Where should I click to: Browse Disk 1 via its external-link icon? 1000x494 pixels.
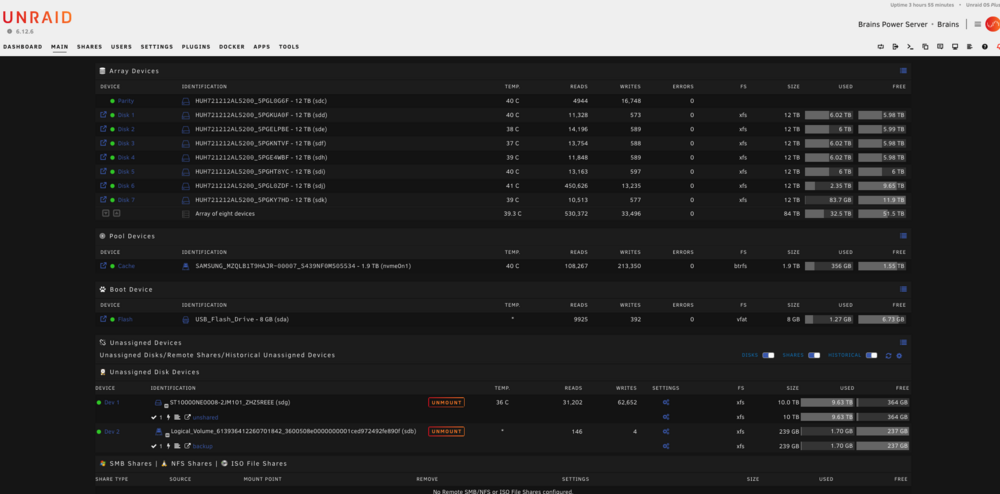(103, 115)
